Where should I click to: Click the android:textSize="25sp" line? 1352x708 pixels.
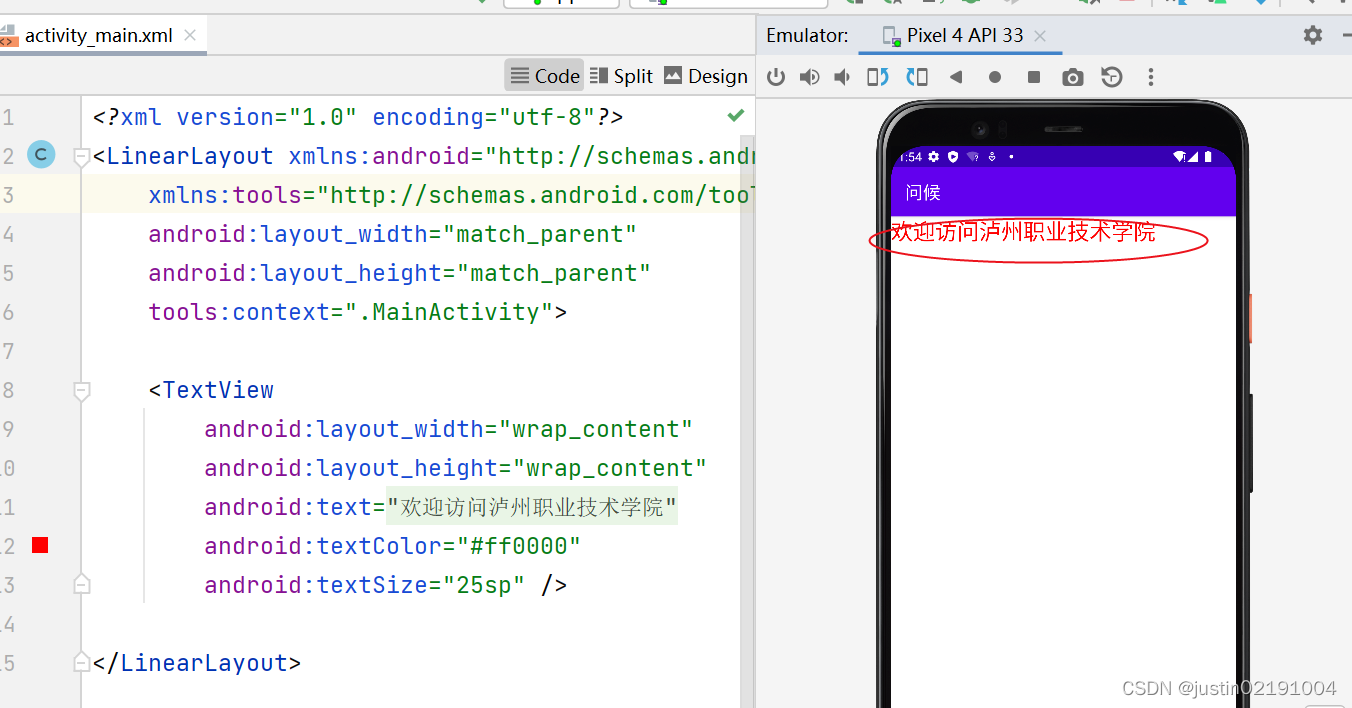point(386,585)
